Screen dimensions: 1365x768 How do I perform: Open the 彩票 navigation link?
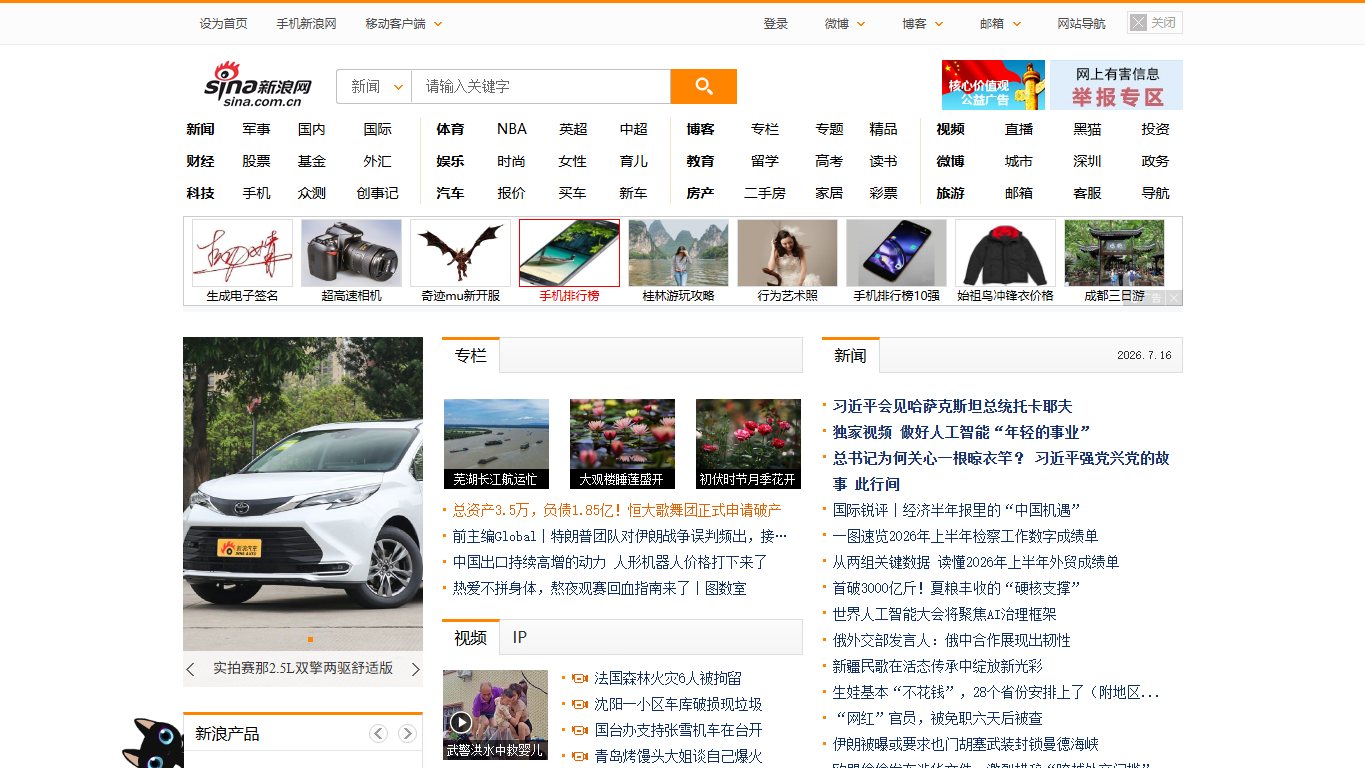coord(883,193)
